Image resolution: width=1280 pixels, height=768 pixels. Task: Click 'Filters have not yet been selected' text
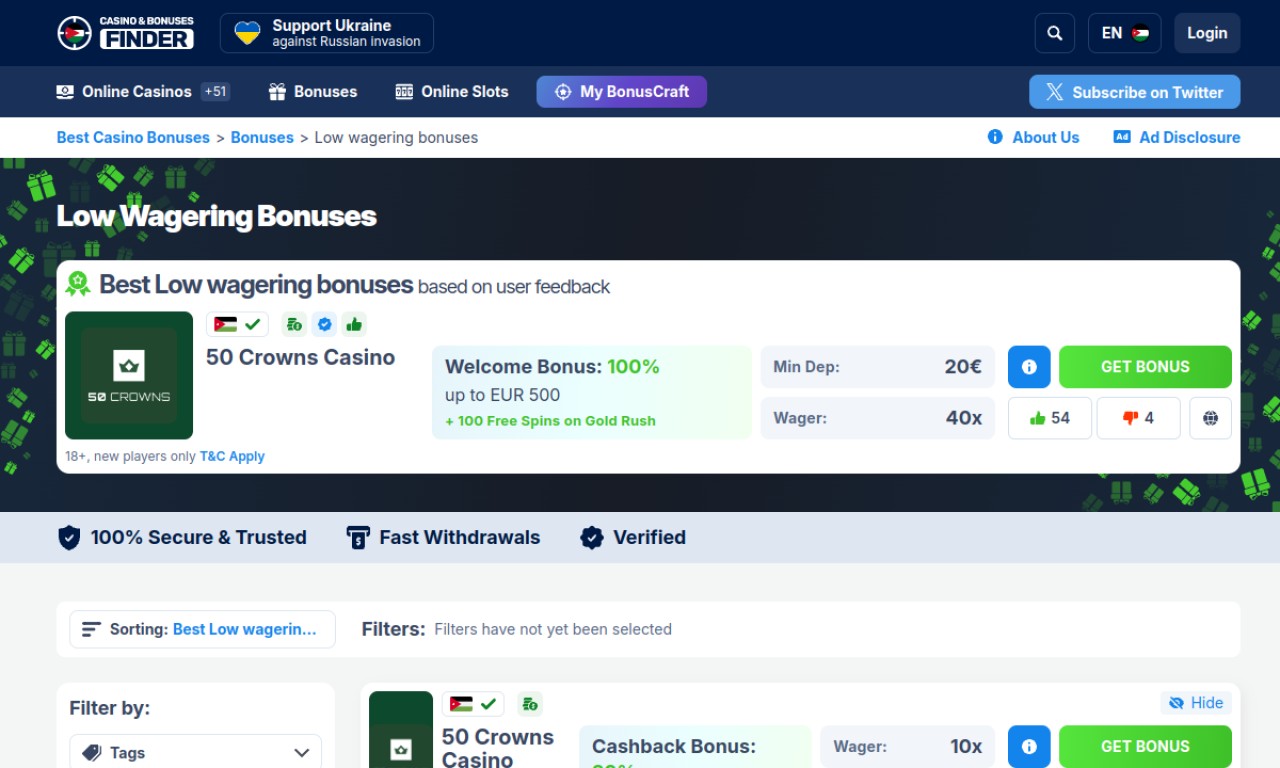coord(553,629)
